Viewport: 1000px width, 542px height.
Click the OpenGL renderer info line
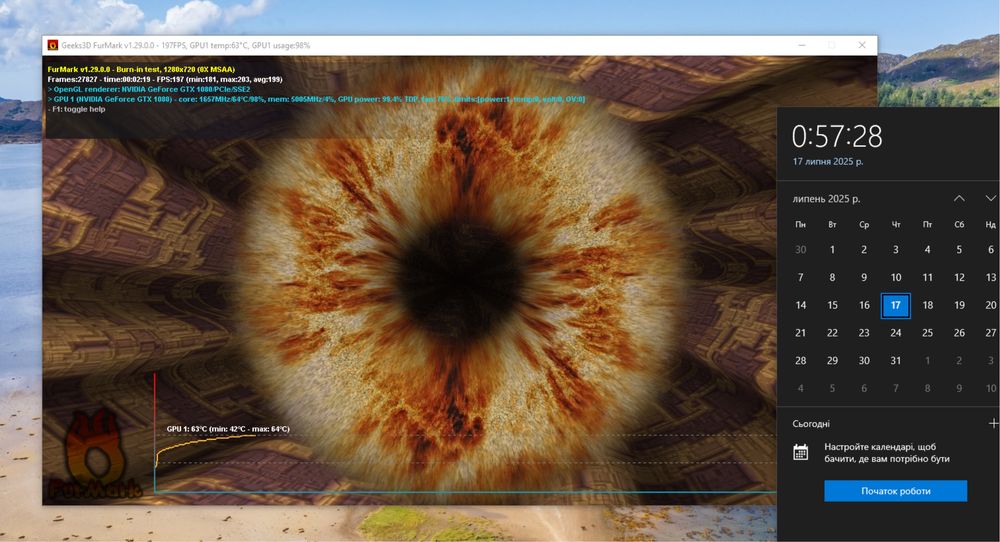coord(149,89)
